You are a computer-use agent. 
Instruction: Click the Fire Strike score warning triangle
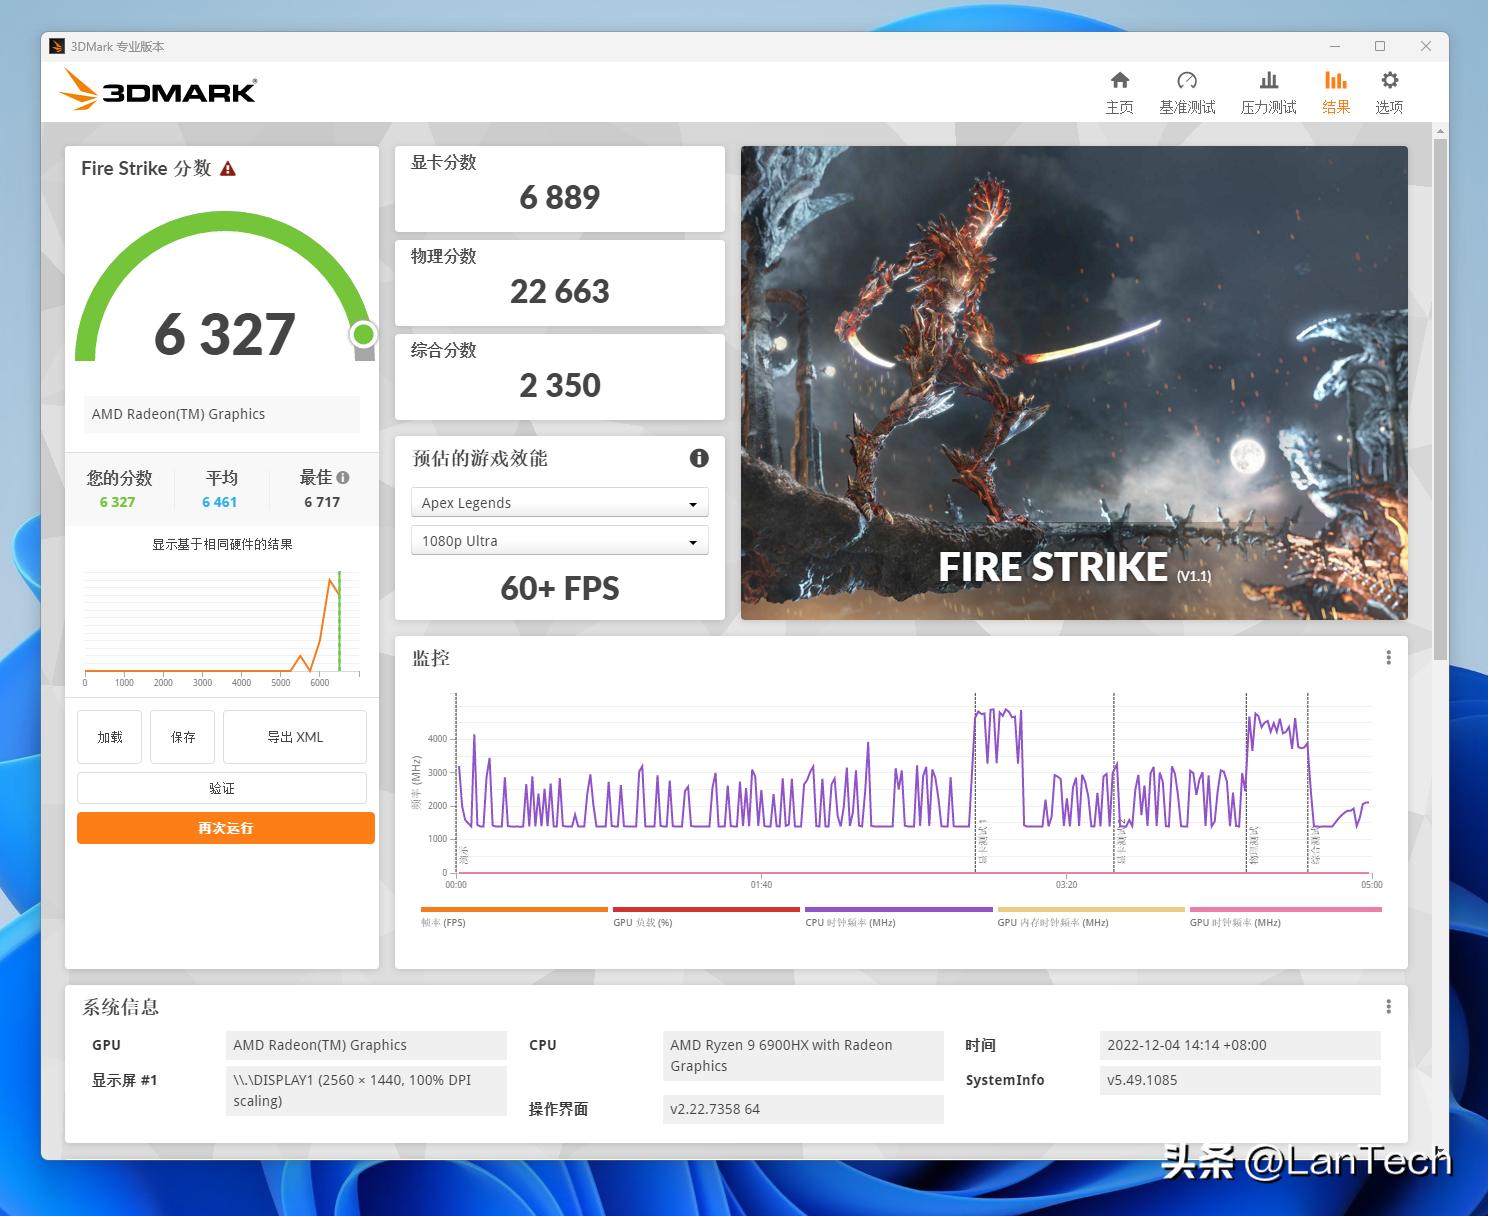point(228,169)
